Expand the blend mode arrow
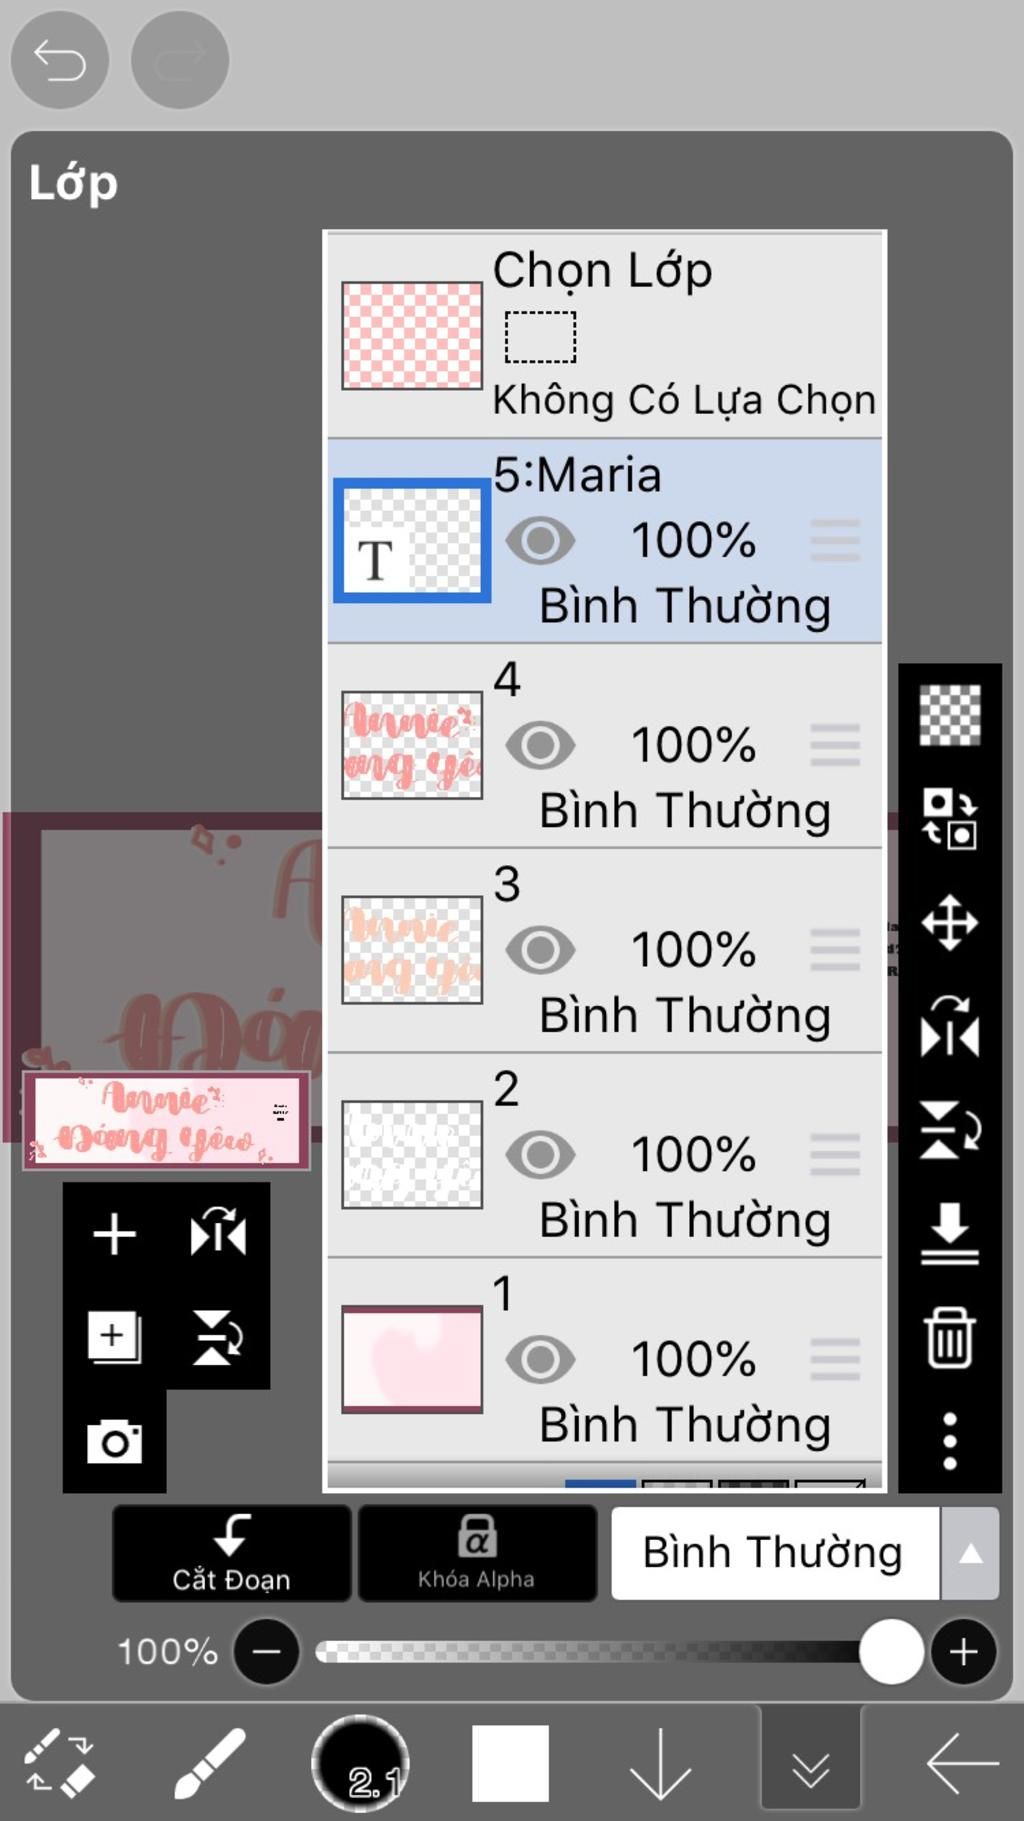 pos(970,1554)
